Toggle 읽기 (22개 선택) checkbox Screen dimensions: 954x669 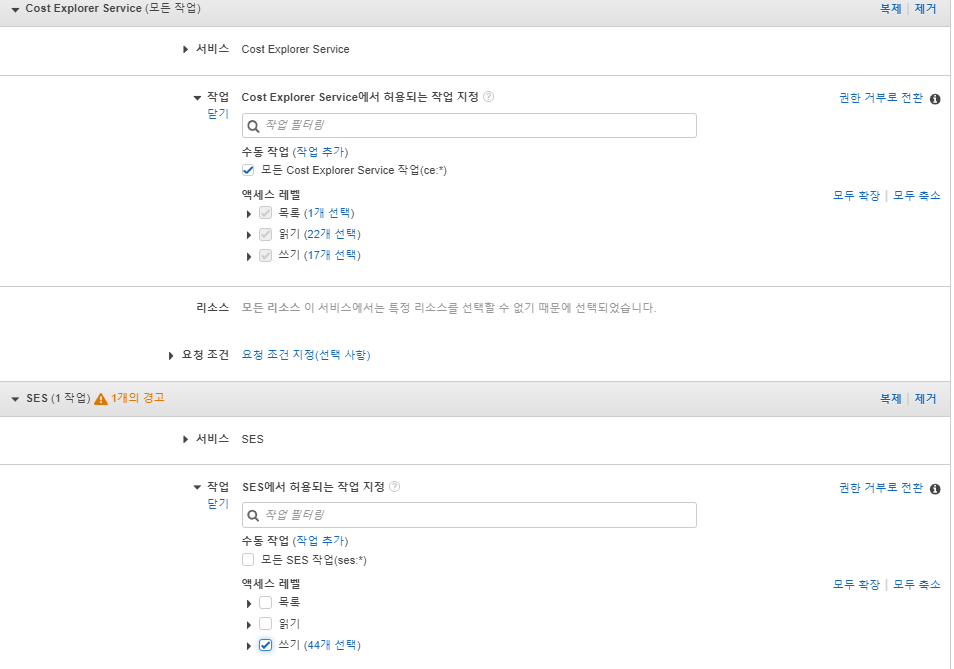265,234
